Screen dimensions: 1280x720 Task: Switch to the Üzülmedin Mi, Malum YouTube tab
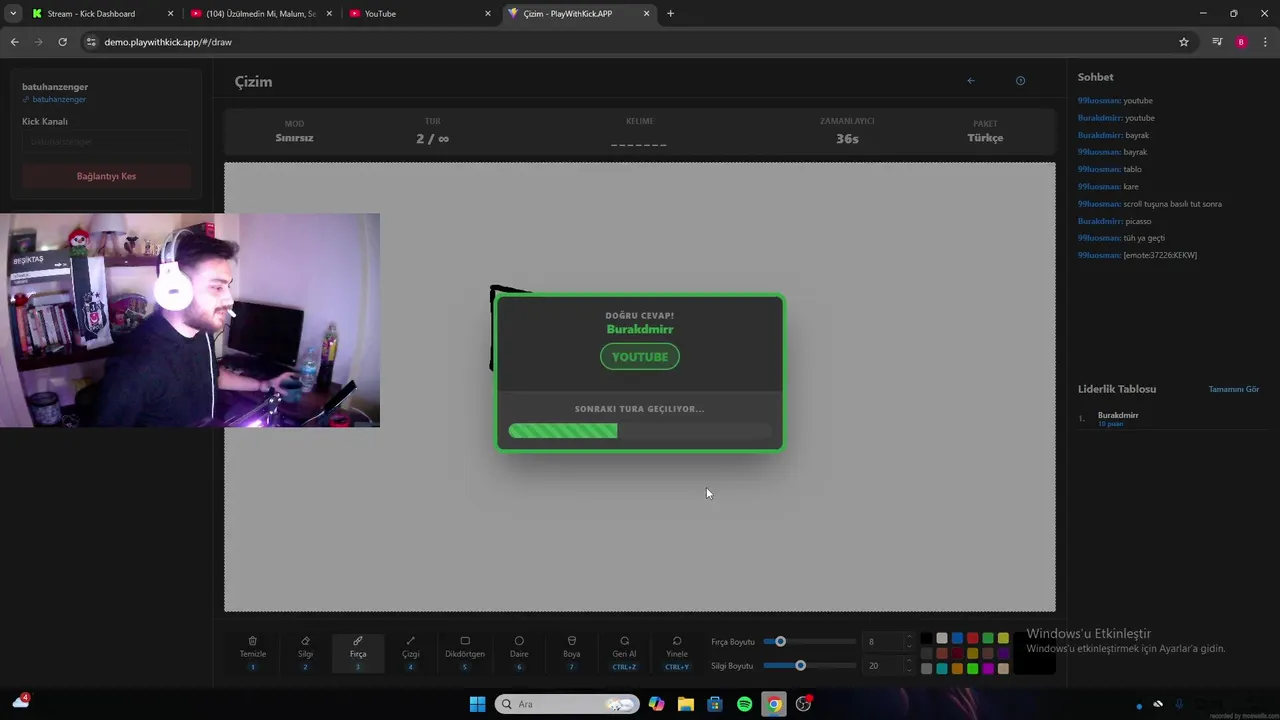(x=261, y=14)
